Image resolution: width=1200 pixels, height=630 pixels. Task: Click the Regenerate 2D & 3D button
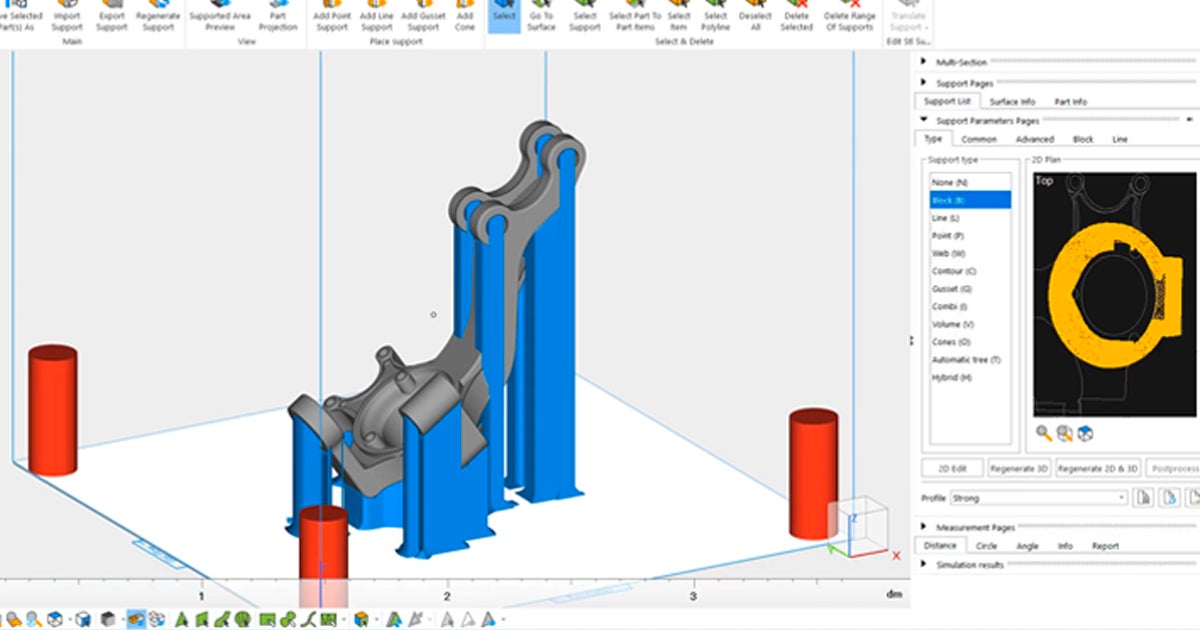click(1098, 468)
